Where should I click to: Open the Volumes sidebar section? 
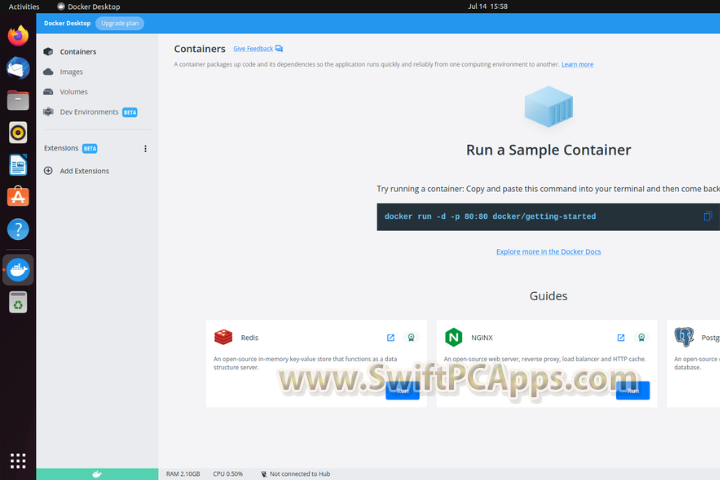point(73,91)
